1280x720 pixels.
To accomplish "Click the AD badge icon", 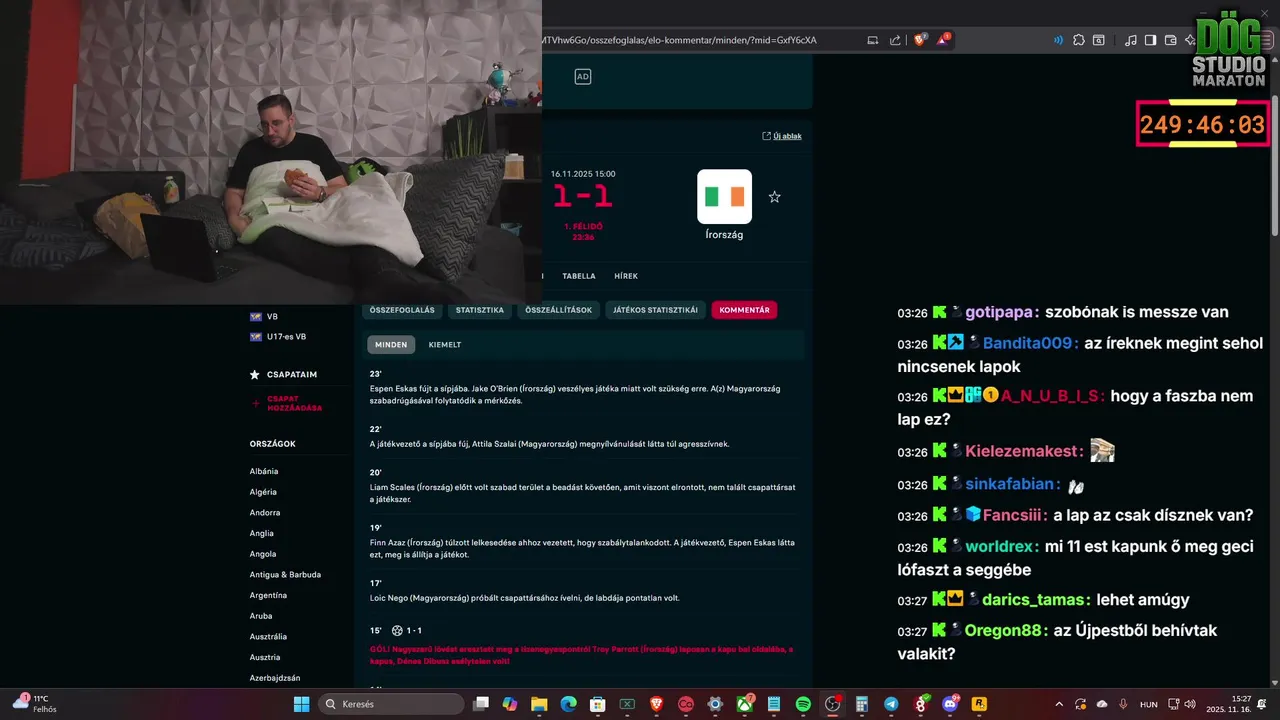I will pyautogui.click(x=583, y=77).
